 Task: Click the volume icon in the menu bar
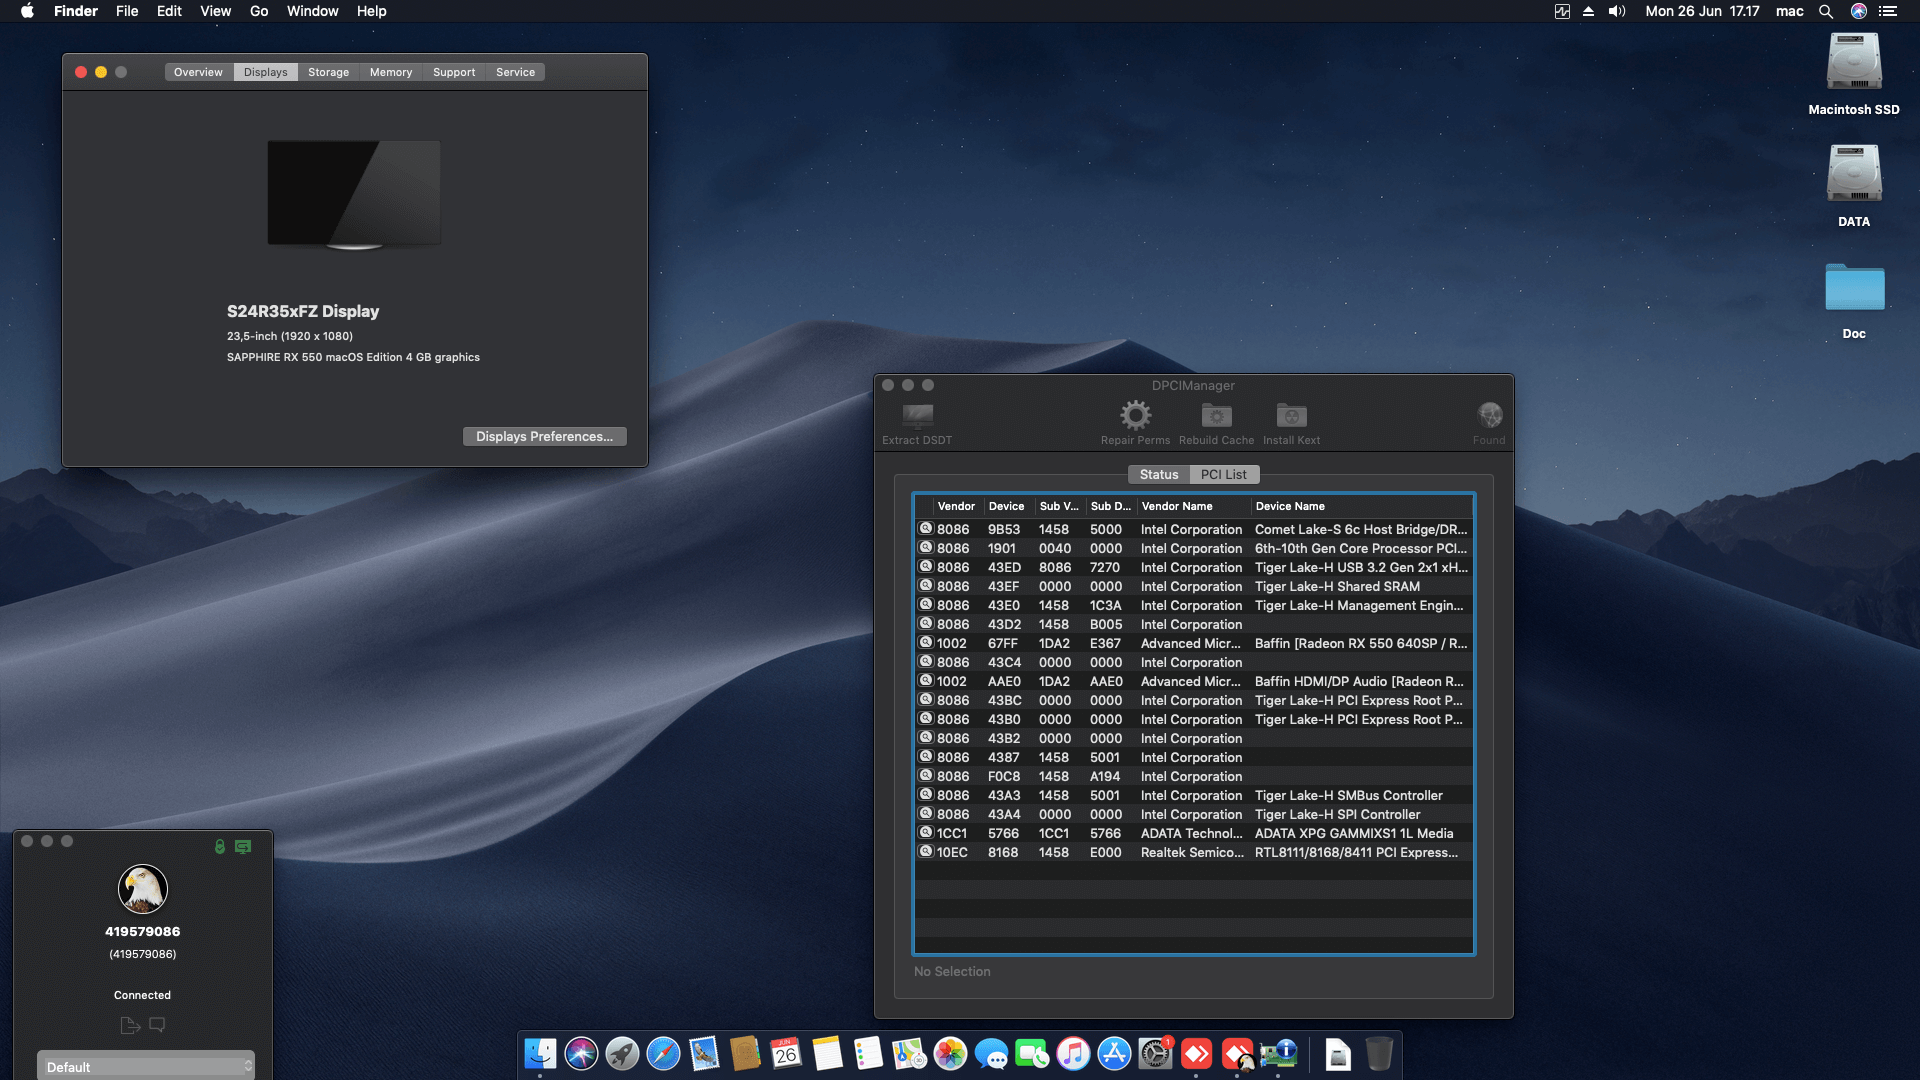pyautogui.click(x=1617, y=11)
